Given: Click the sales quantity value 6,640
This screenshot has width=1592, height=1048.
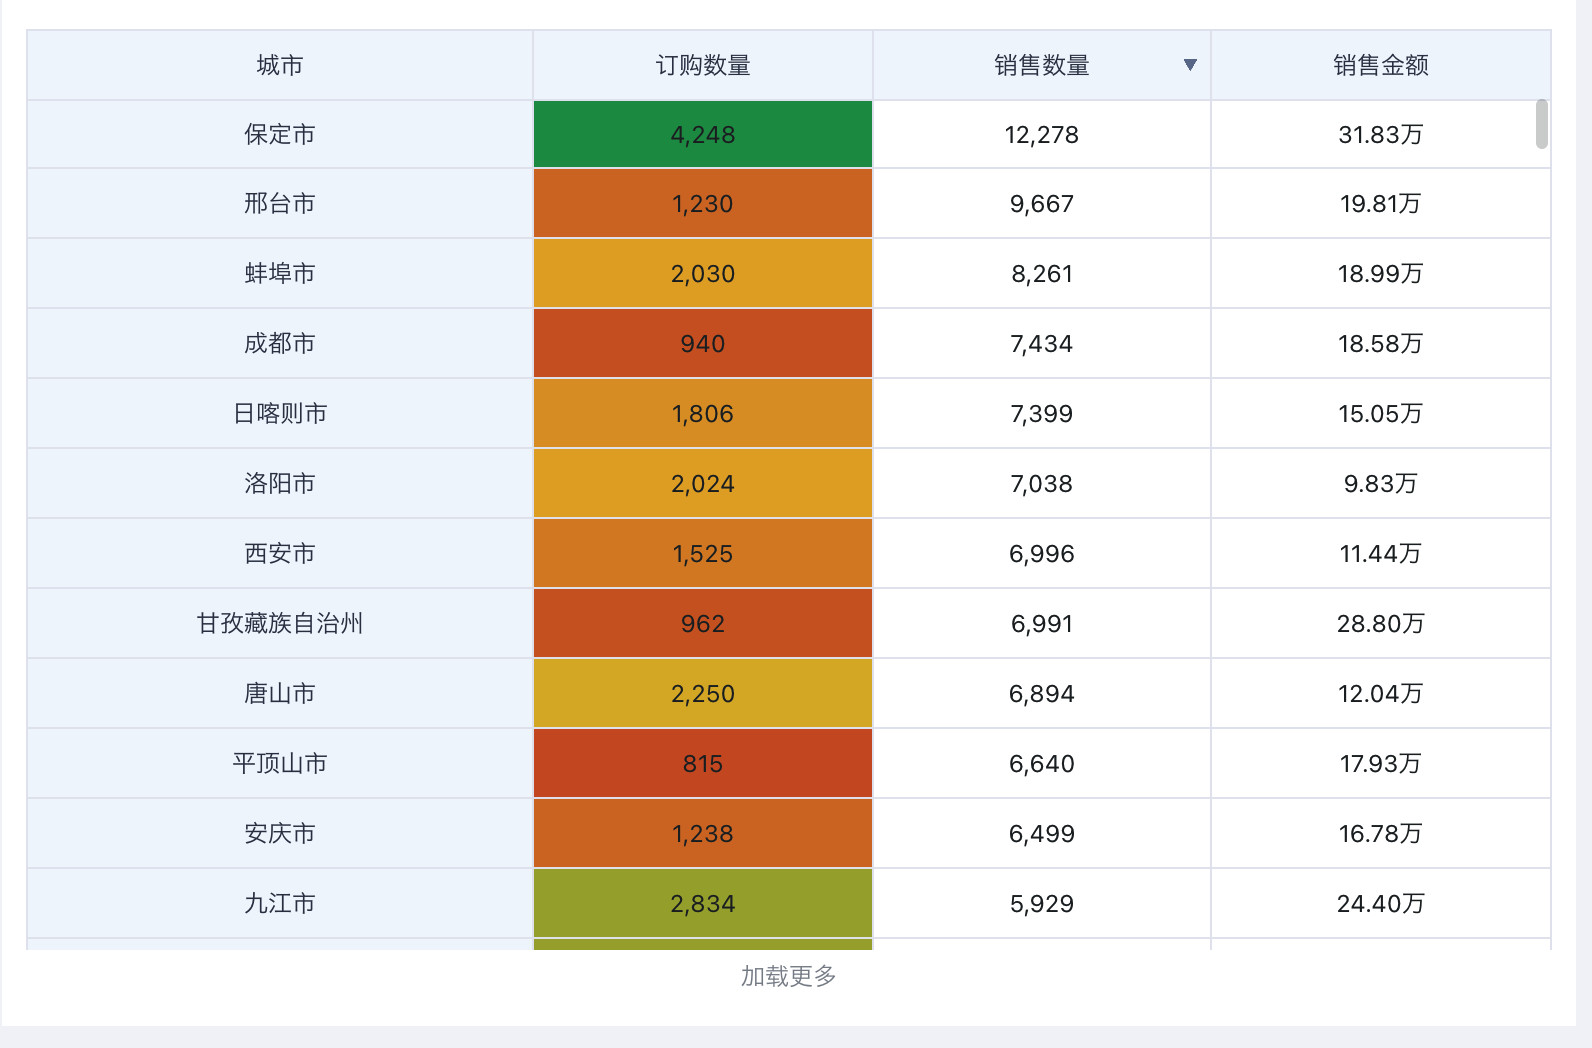Looking at the screenshot, I should (1042, 764).
